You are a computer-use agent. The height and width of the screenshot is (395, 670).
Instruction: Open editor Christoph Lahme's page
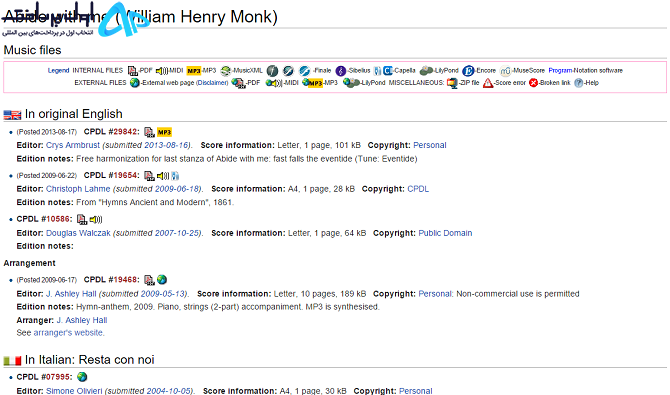(x=78, y=189)
